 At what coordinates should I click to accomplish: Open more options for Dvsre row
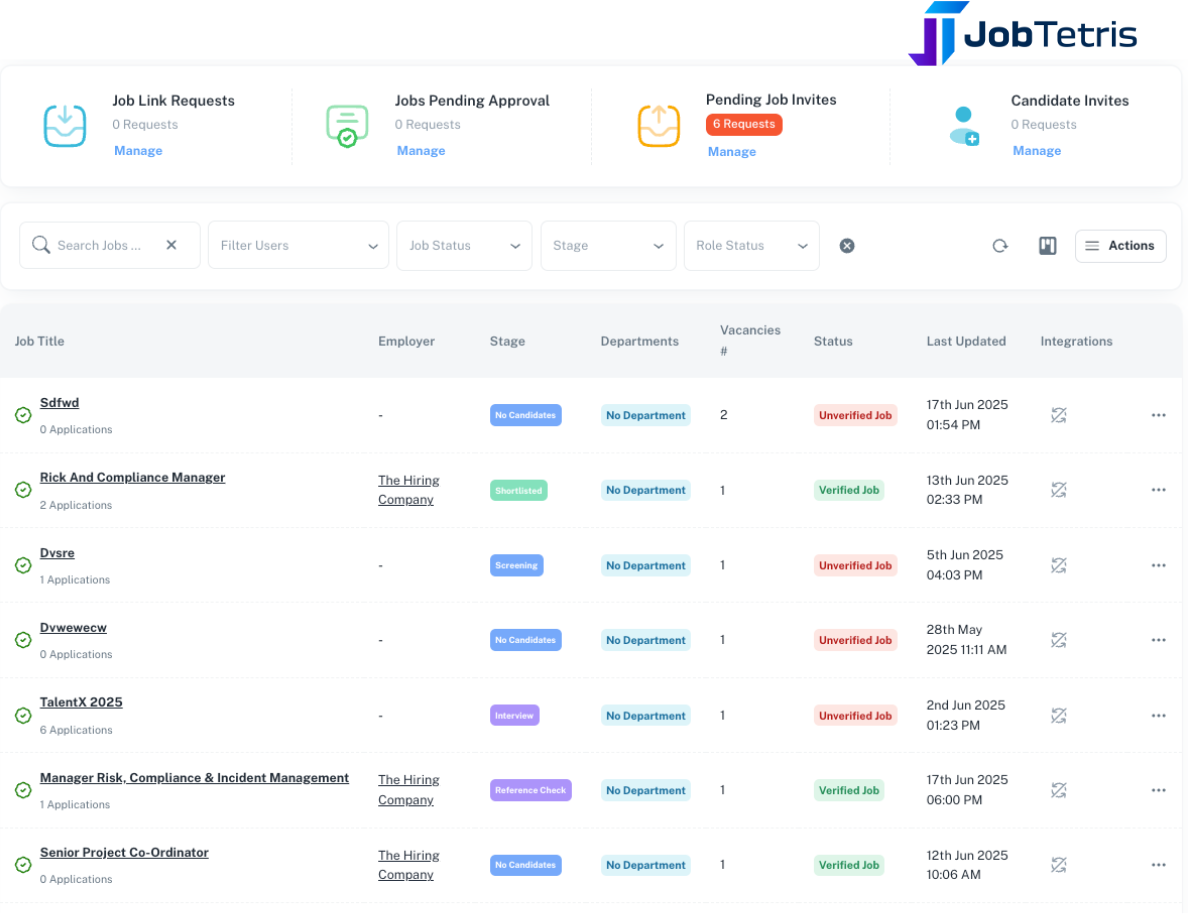pos(1158,565)
